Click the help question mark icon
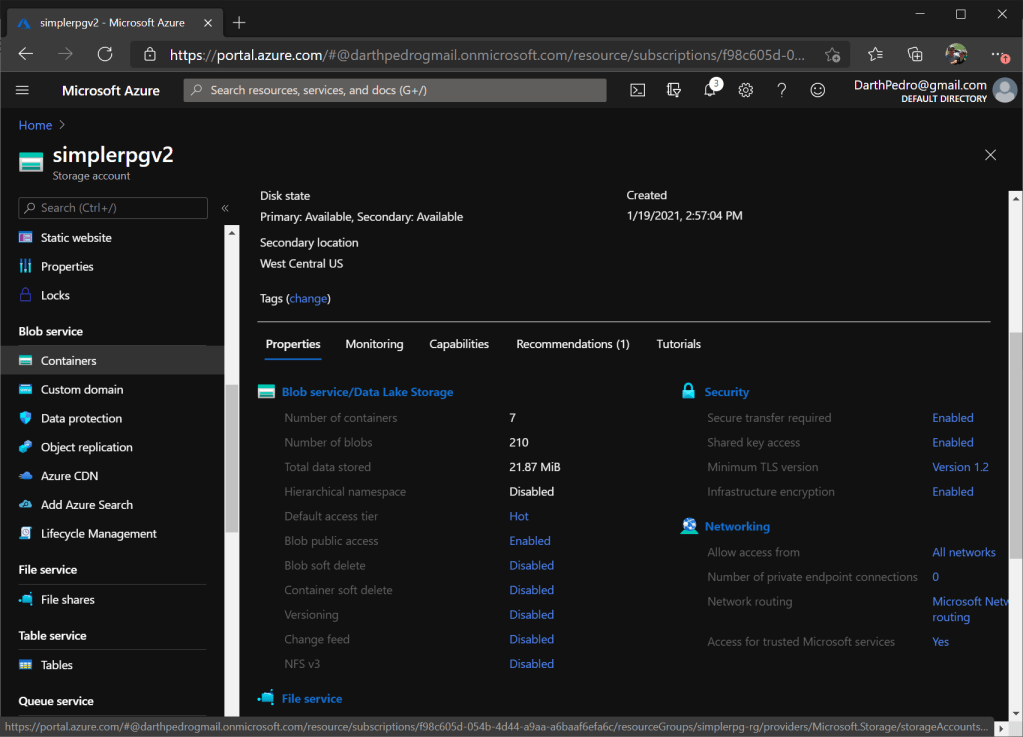This screenshot has width=1023, height=737. coord(782,90)
